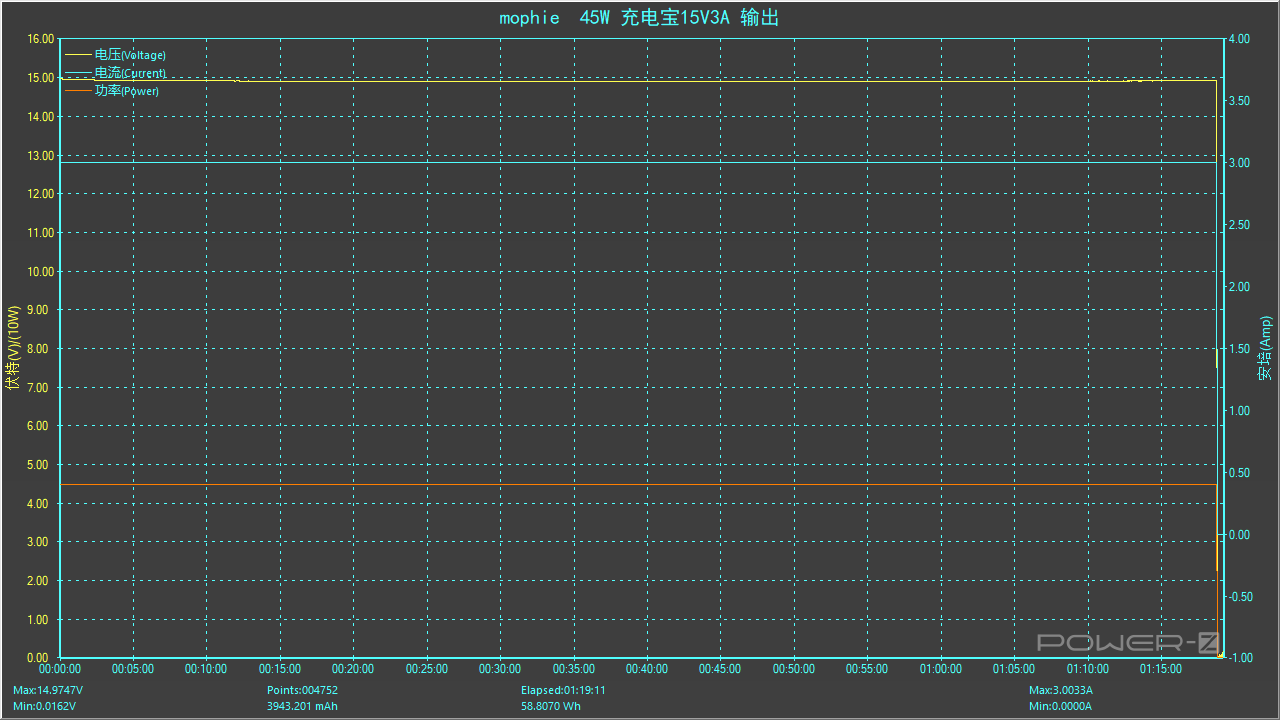Click the 15.00 voltage axis label
The height and width of the screenshot is (720, 1280).
[x=40, y=78]
